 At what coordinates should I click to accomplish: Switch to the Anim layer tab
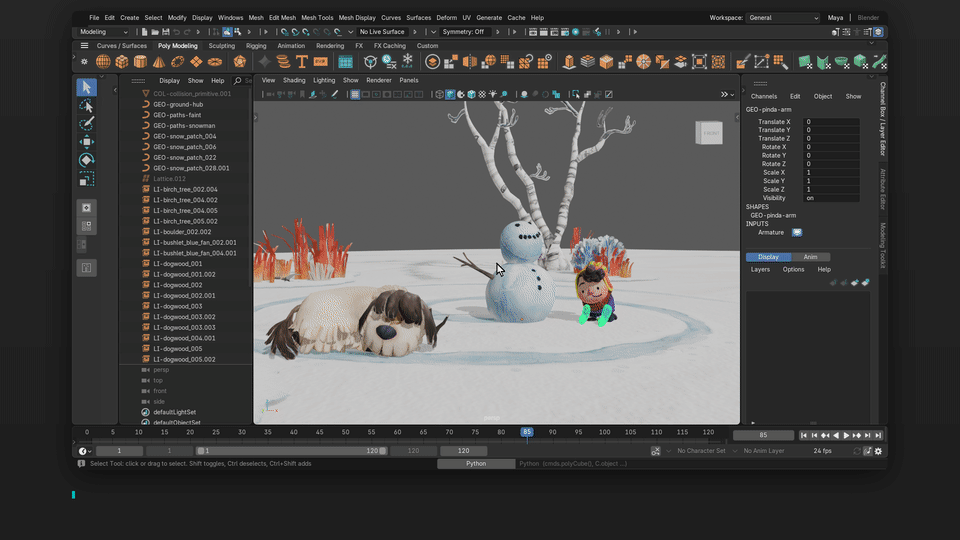click(811, 257)
